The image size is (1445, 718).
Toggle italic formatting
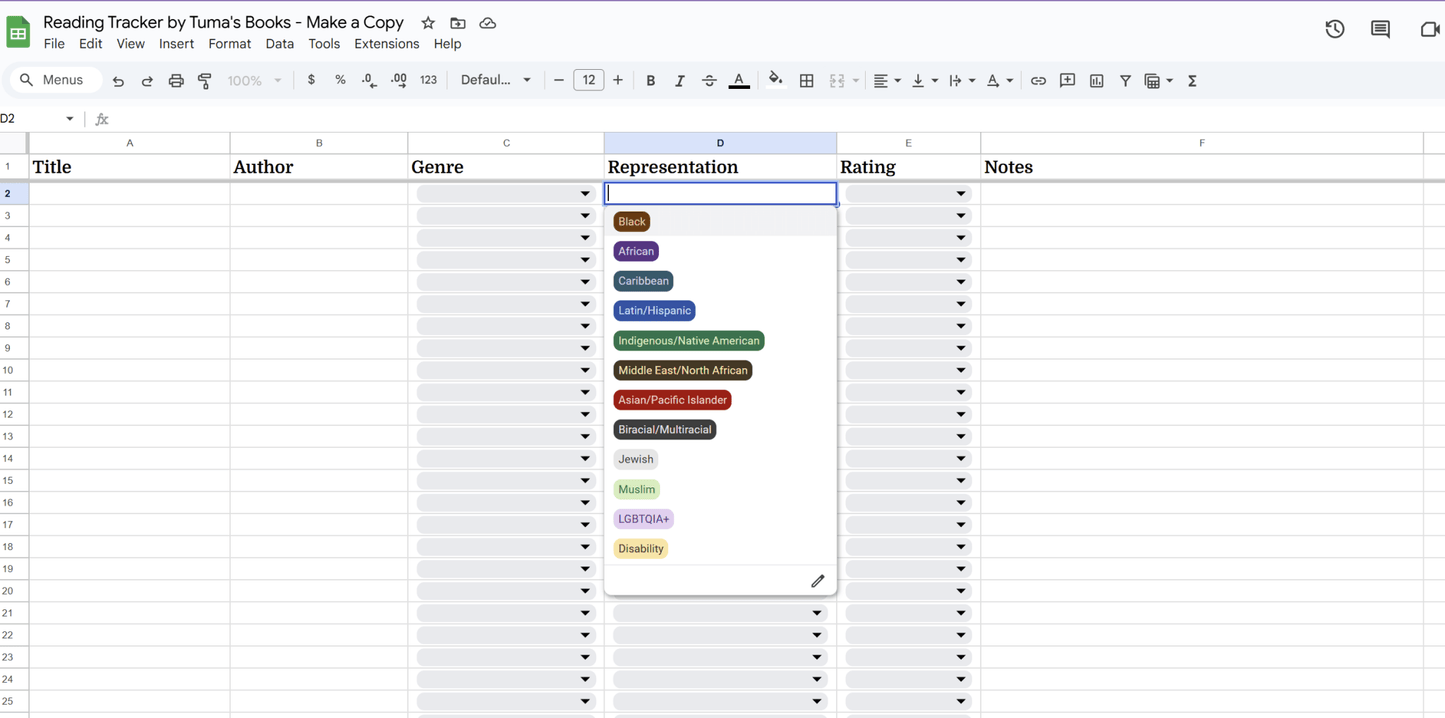click(679, 81)
